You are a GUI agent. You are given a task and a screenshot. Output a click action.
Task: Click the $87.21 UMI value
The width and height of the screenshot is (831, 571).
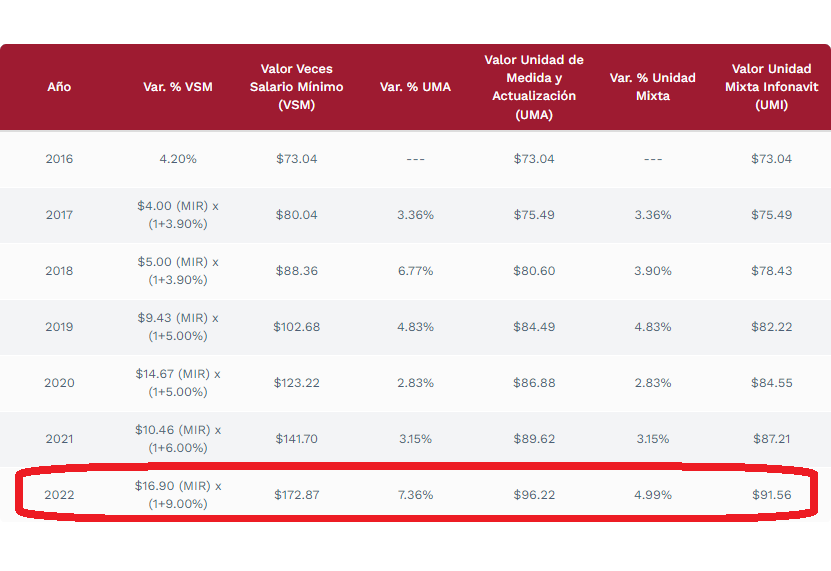click(x=771, y=439)
